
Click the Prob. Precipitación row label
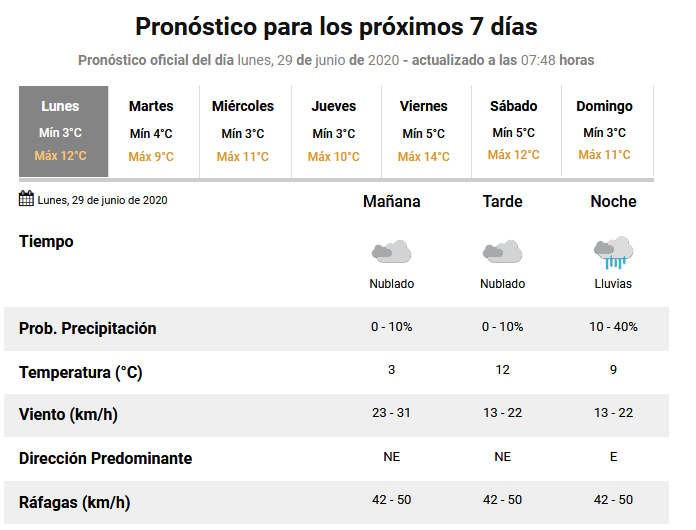pos(88,328)
